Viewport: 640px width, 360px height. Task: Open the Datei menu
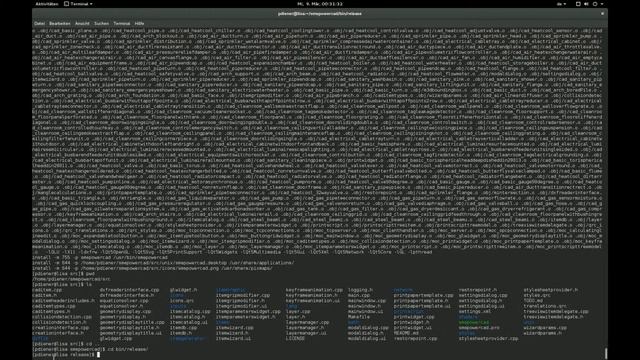click(x=40, y=24)
